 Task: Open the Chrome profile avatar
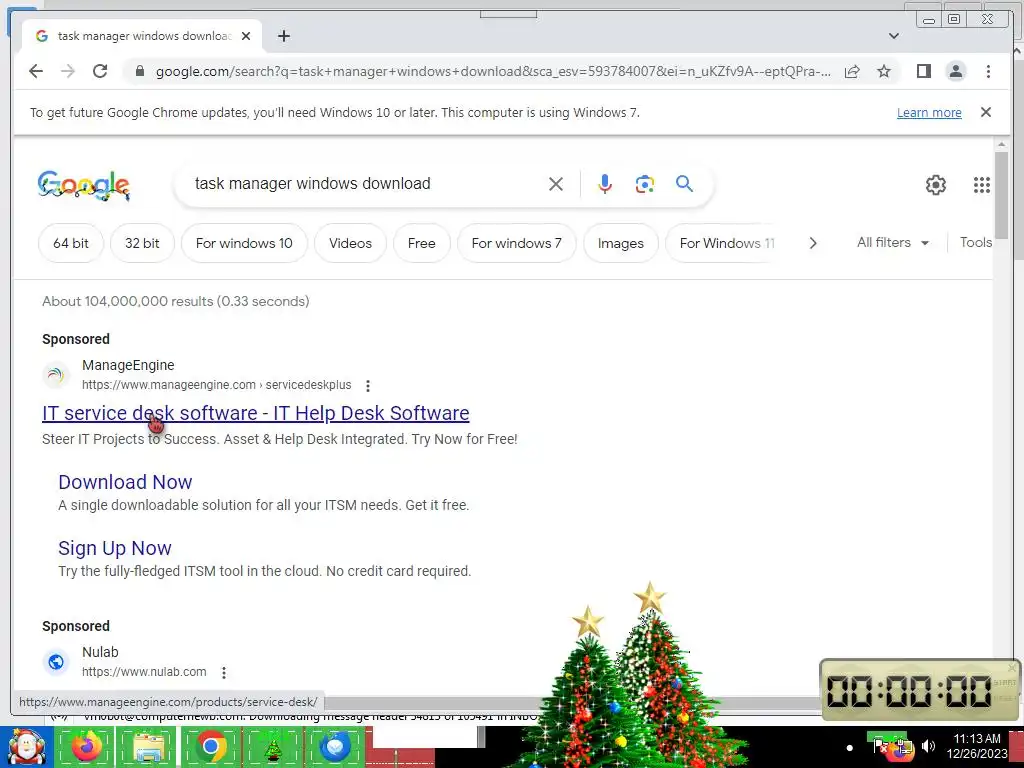[x=955, y=71]
